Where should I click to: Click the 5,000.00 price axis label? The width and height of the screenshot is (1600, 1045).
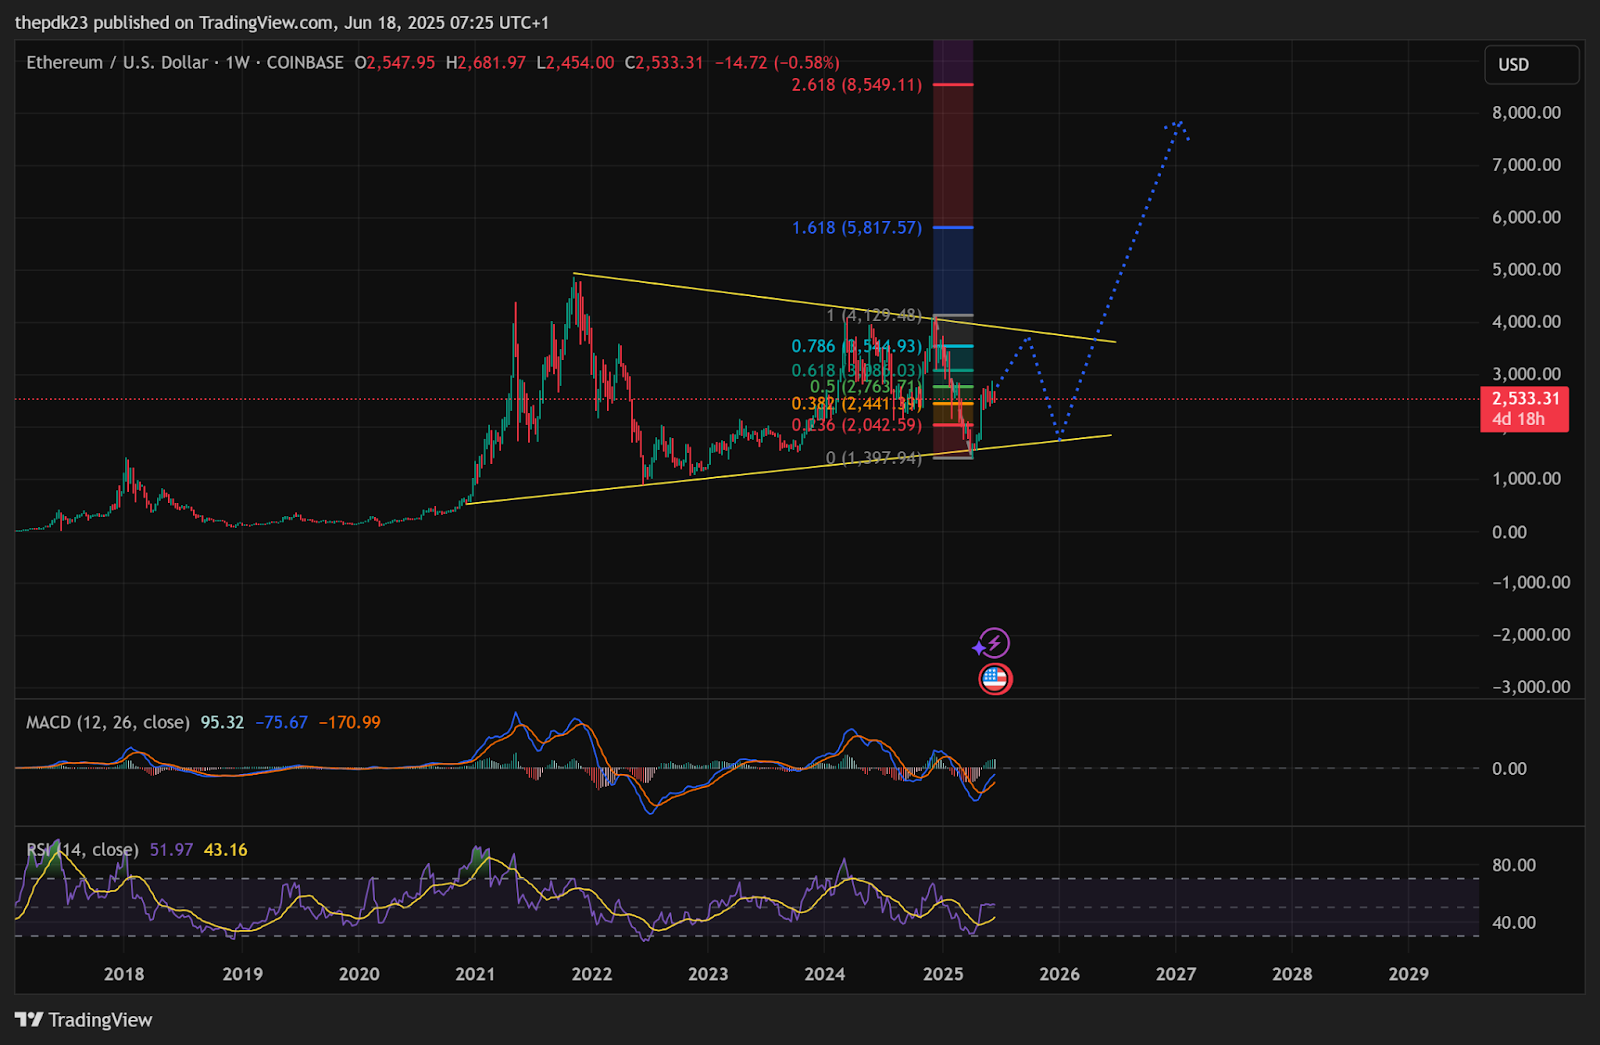(1526, 270)
